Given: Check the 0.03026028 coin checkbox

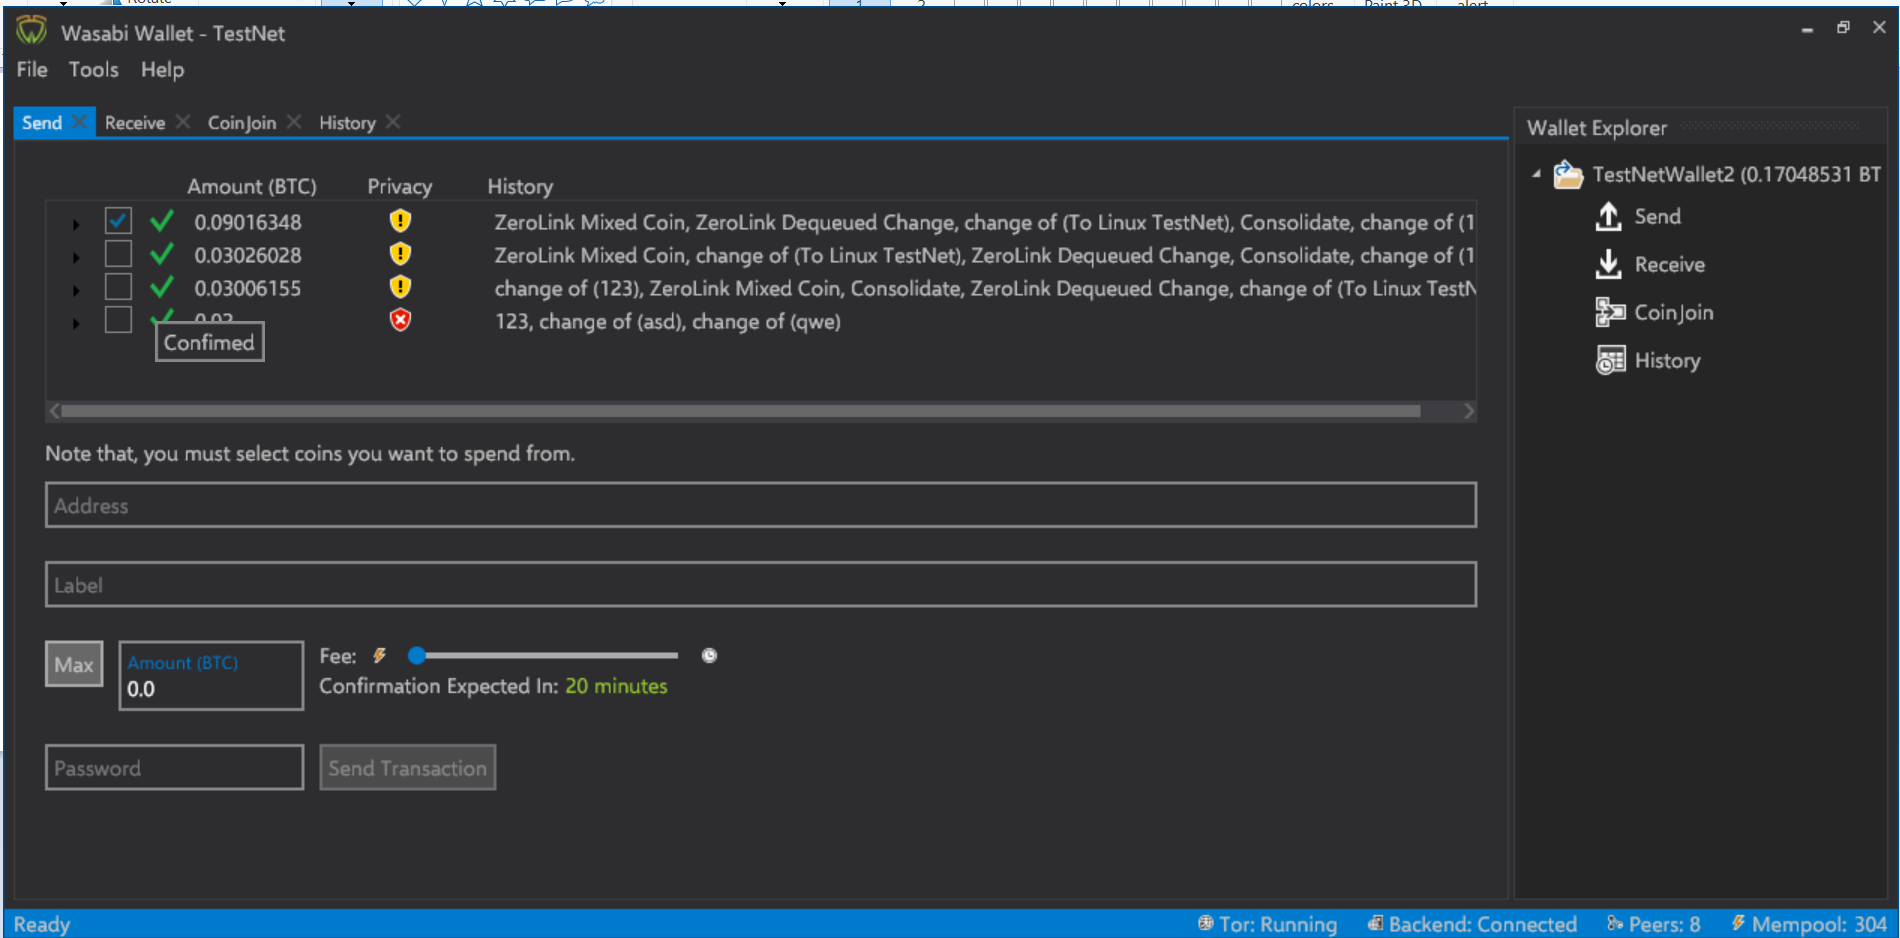Looking at the screenshot, I should point(118,254).
